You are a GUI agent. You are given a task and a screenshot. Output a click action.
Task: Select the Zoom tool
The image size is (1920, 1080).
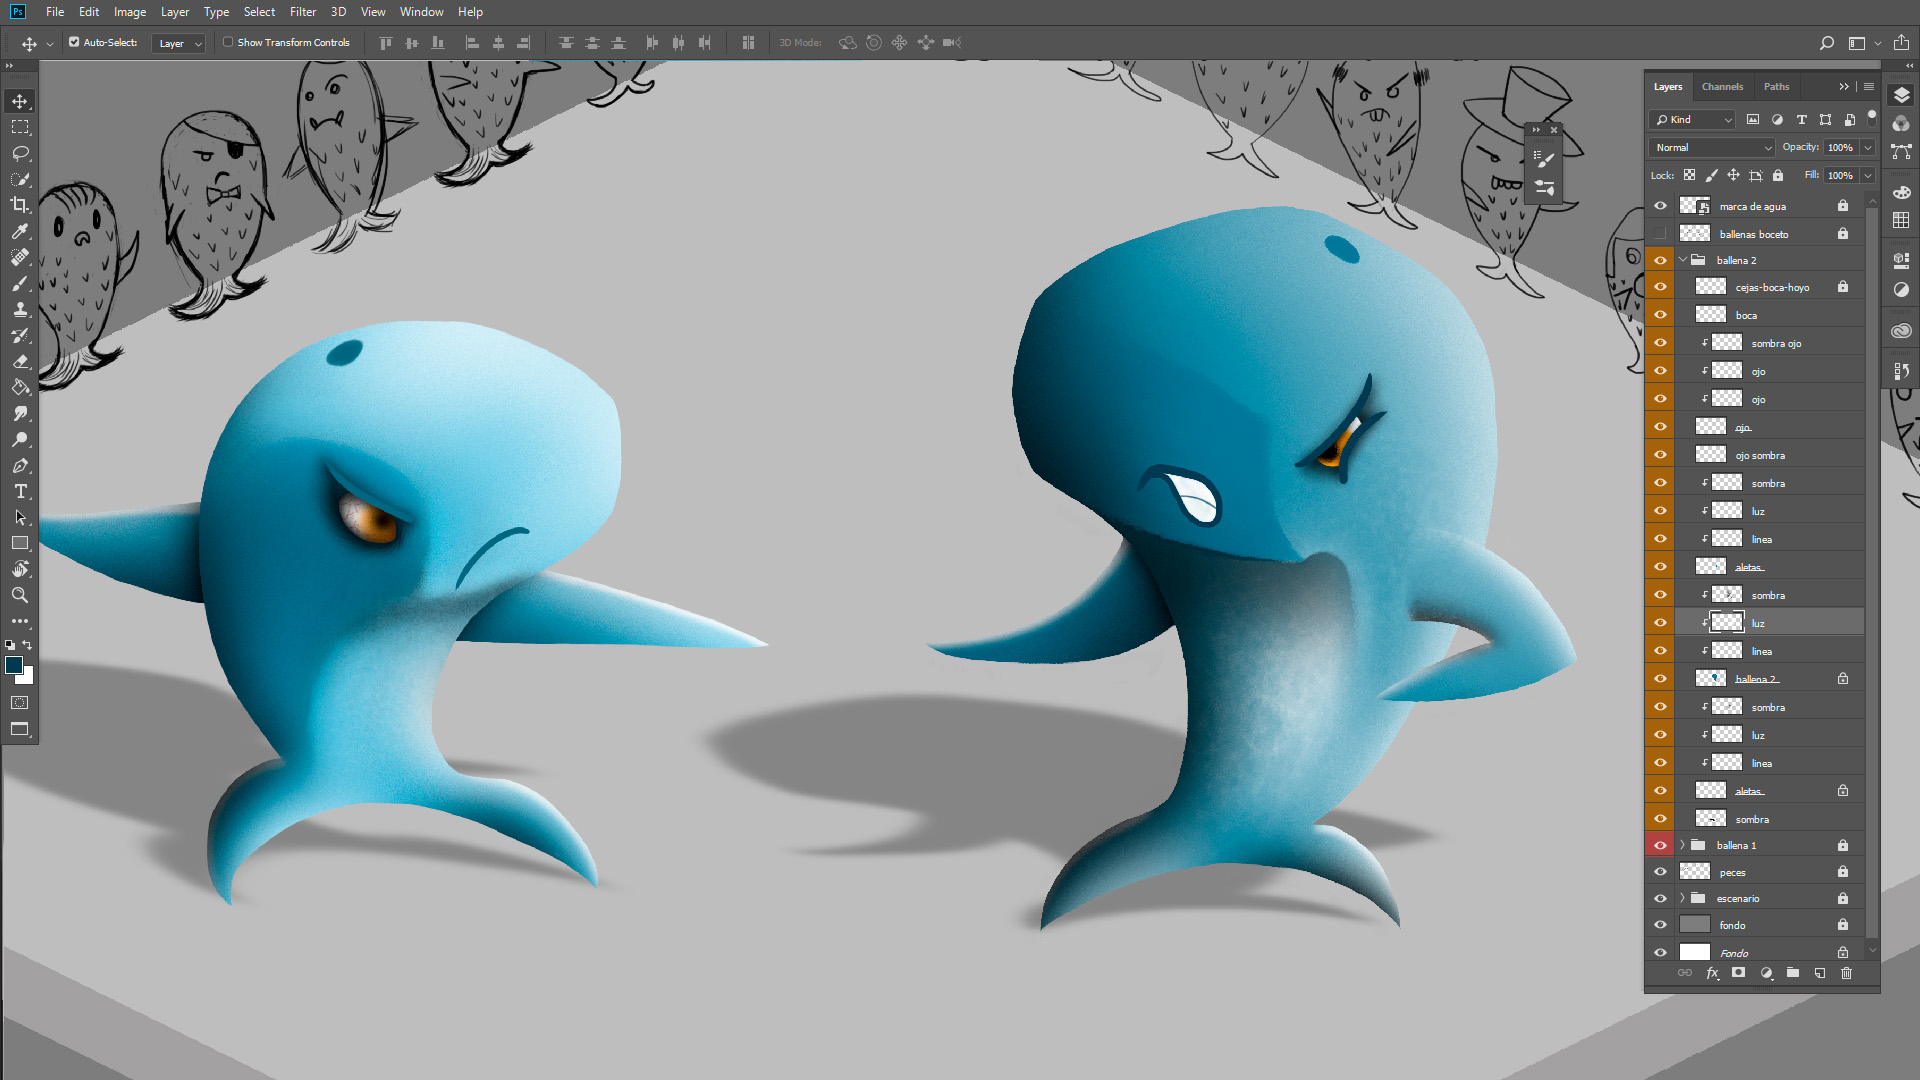click(x=20, y=595)
